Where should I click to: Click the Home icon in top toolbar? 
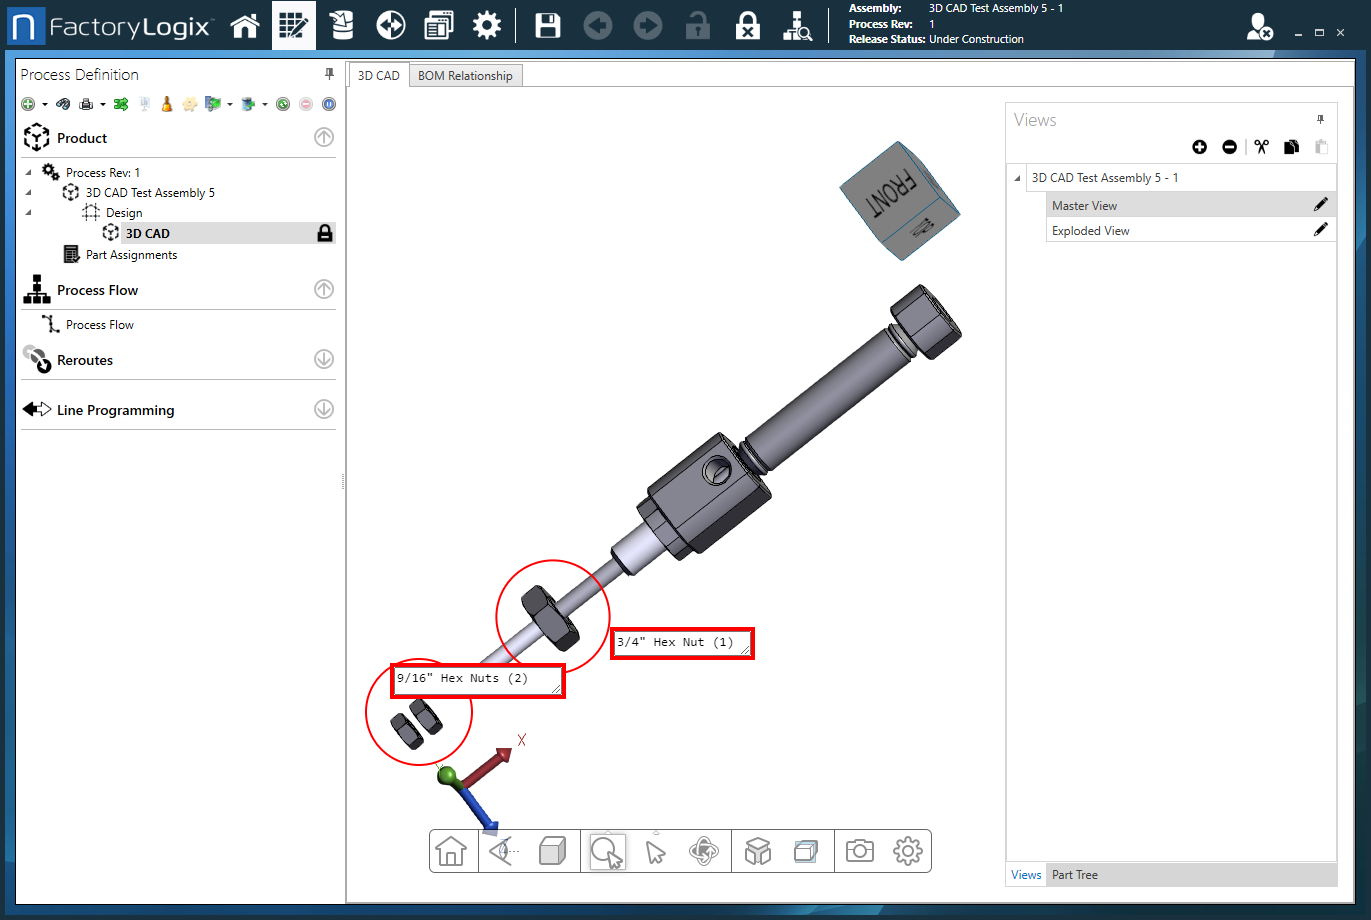[245, 26]
